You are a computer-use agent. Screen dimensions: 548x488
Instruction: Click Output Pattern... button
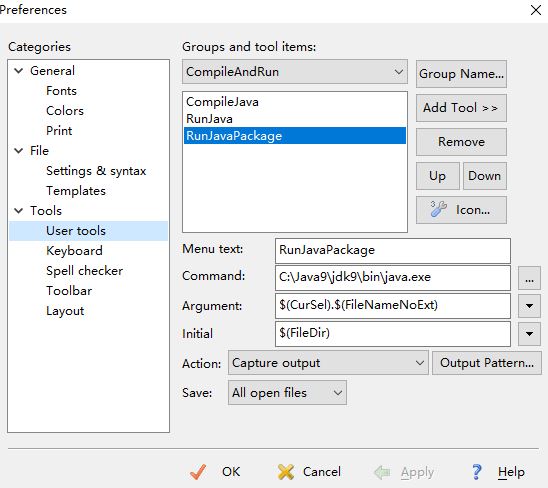[x=487, y=363]
